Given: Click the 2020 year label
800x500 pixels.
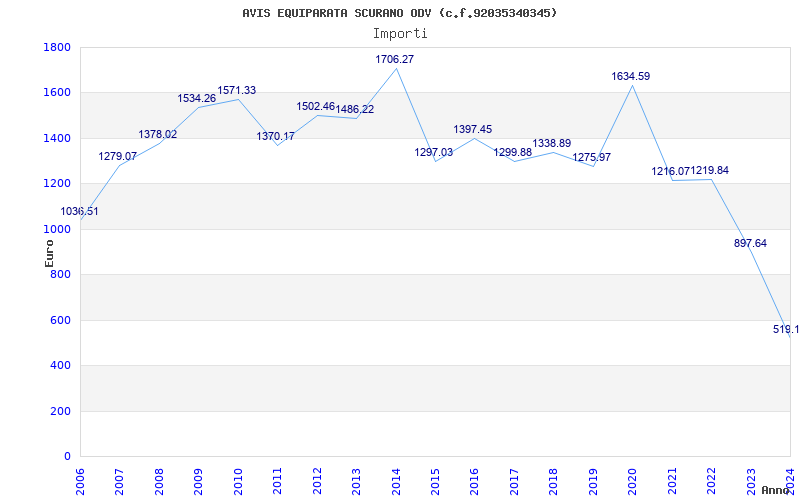Looking at the screenshot, I should coord(633,481).
